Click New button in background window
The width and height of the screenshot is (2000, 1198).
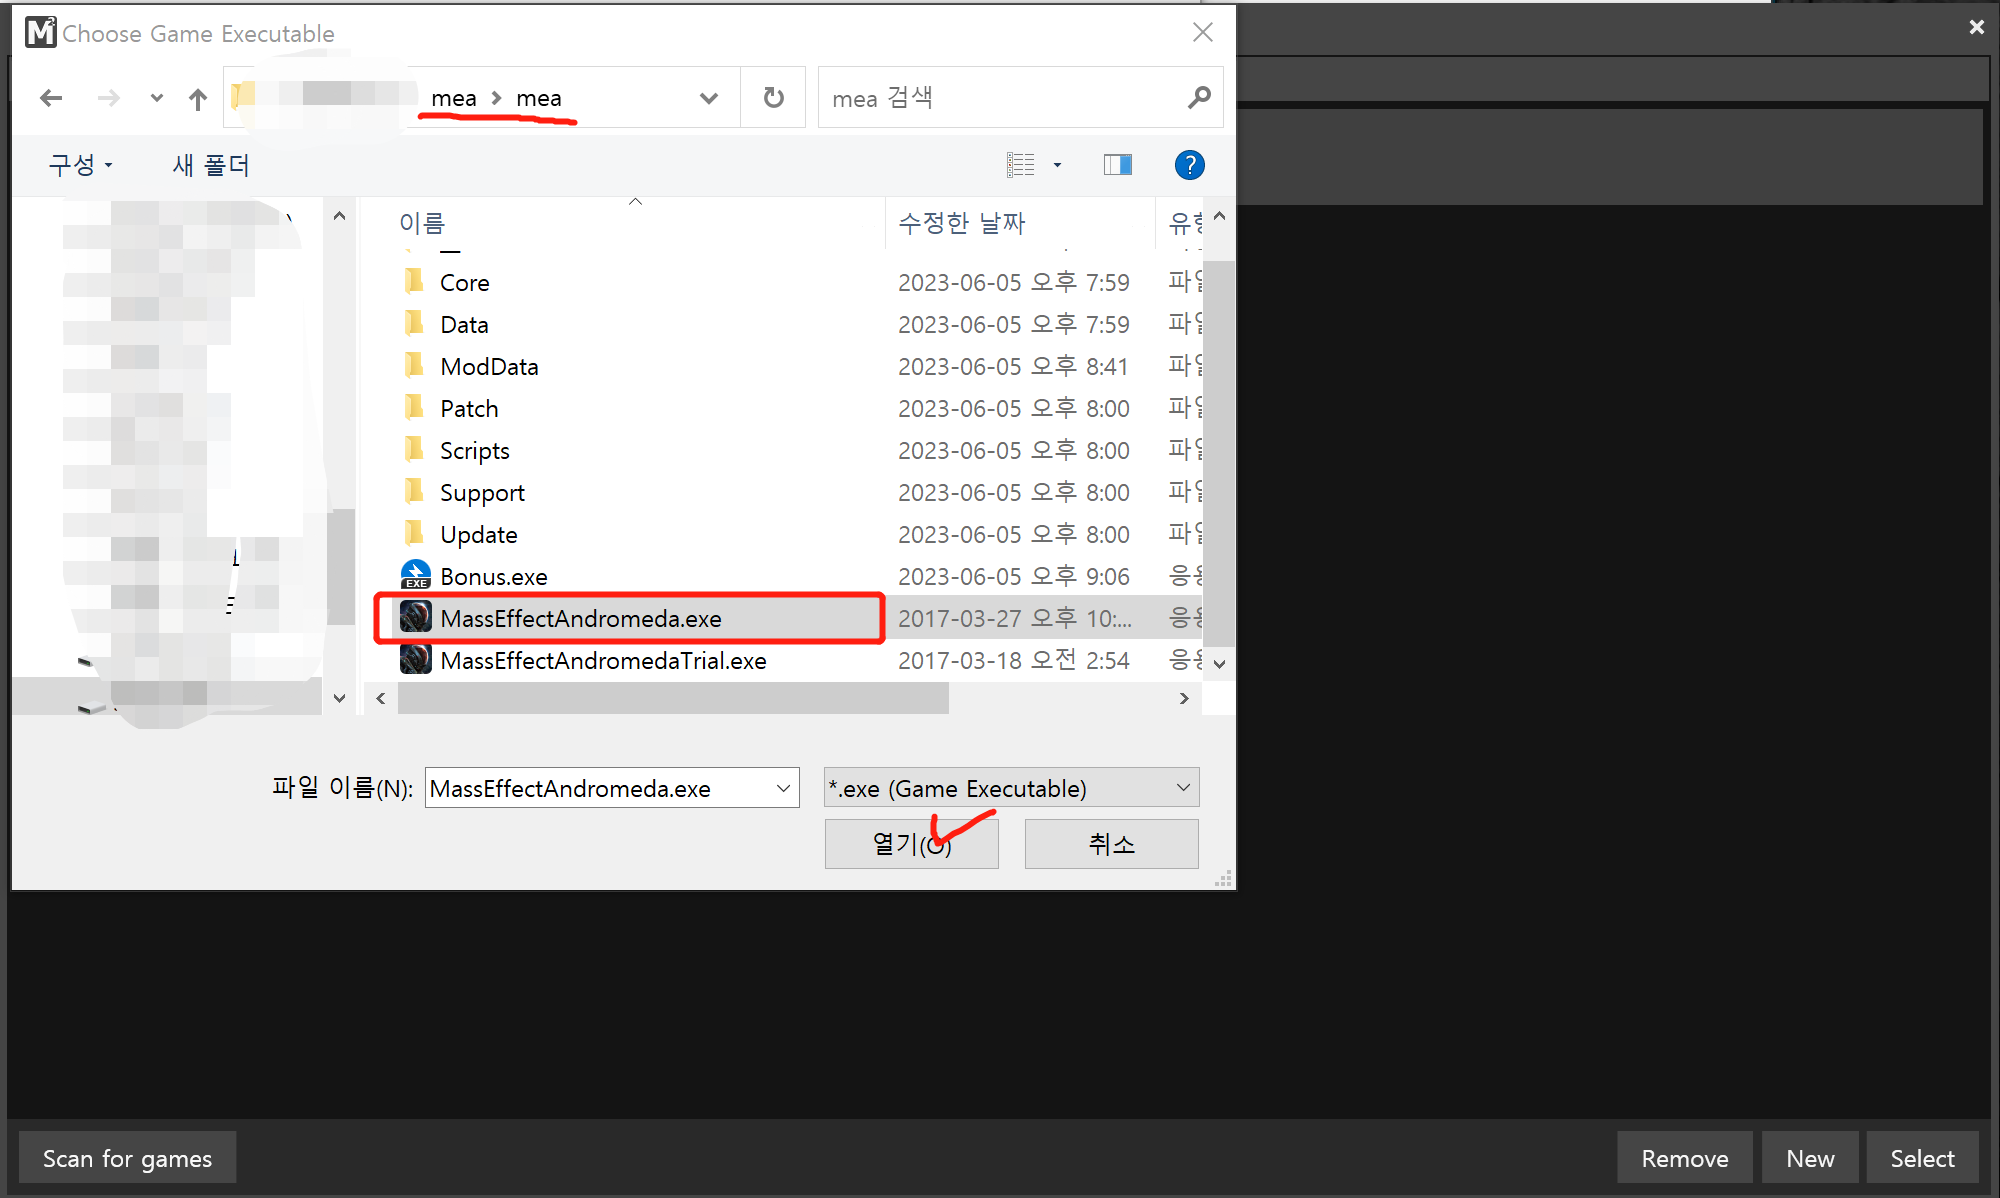(1810, 1158)
